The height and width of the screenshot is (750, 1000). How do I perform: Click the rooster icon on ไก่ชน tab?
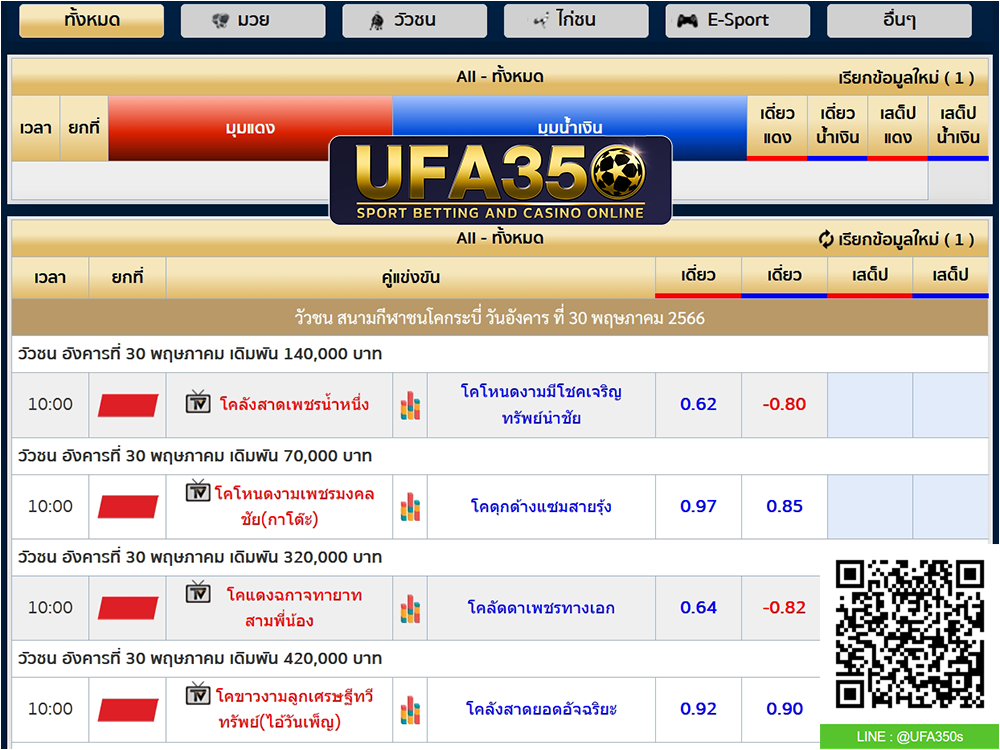point(541,21)
